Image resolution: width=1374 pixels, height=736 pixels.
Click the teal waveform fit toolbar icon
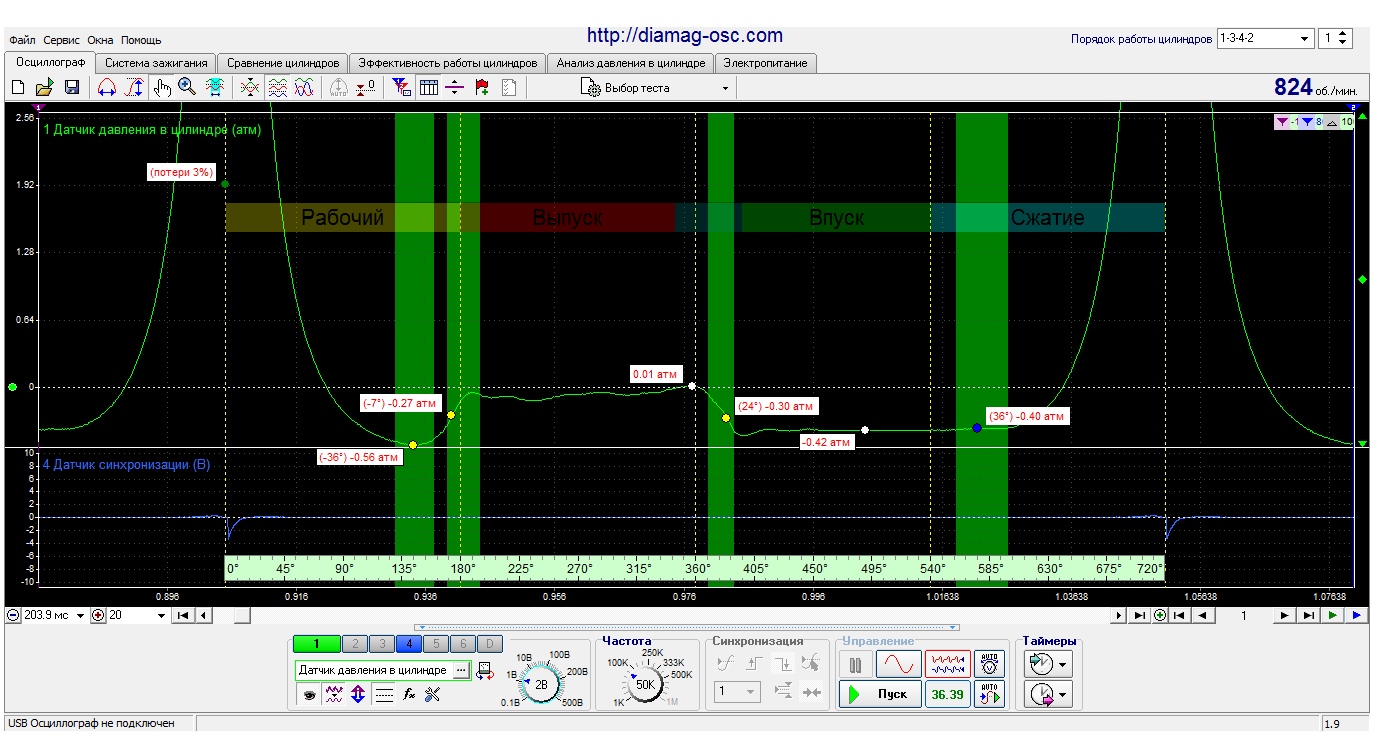pos(214,88)
